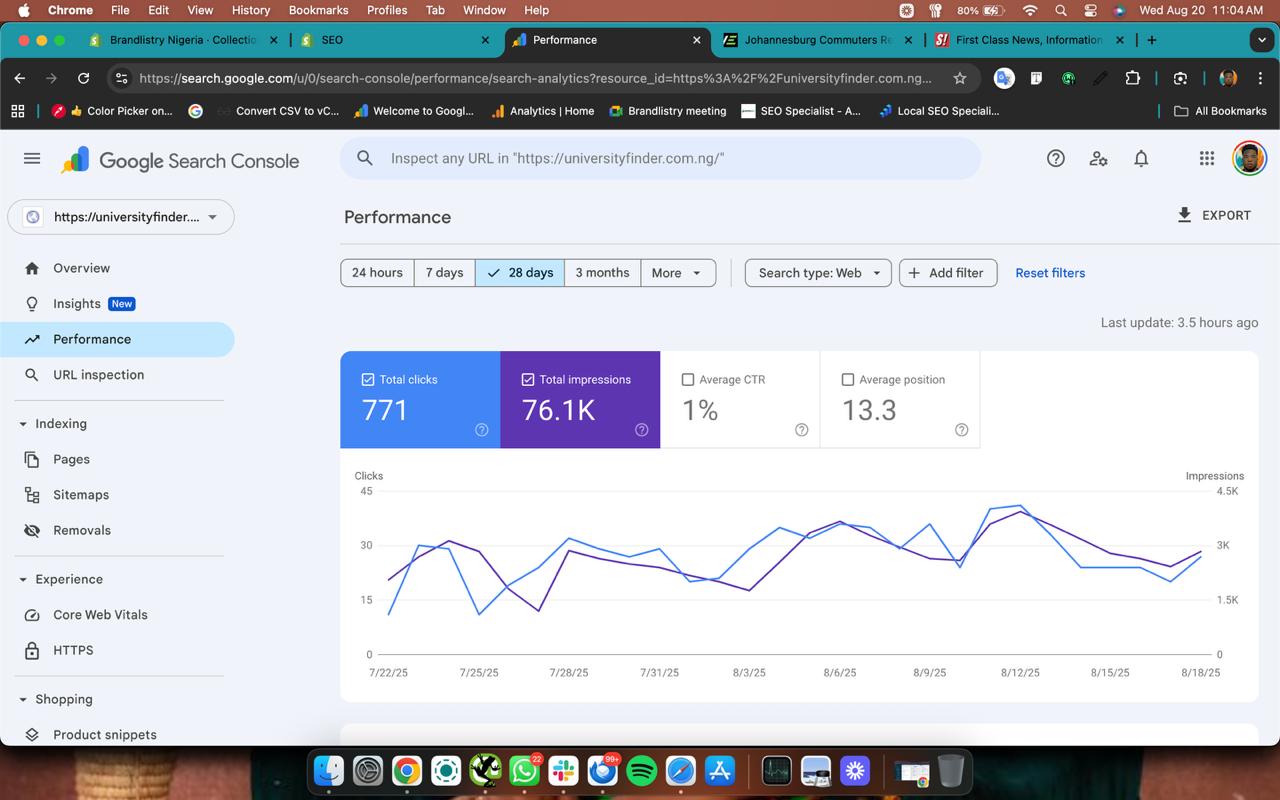Uncheck the Total clicks checkbox
1280x800 pixels.
click(368, 380)
